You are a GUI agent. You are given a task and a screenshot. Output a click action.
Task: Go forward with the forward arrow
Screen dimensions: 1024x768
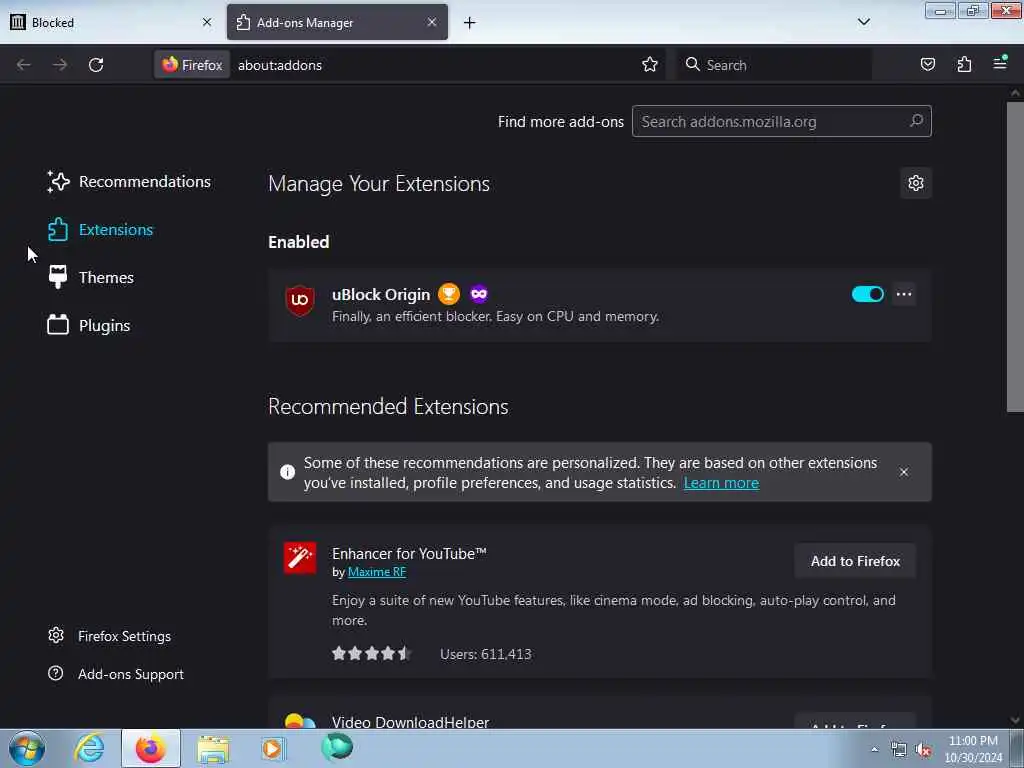(59, 65)
